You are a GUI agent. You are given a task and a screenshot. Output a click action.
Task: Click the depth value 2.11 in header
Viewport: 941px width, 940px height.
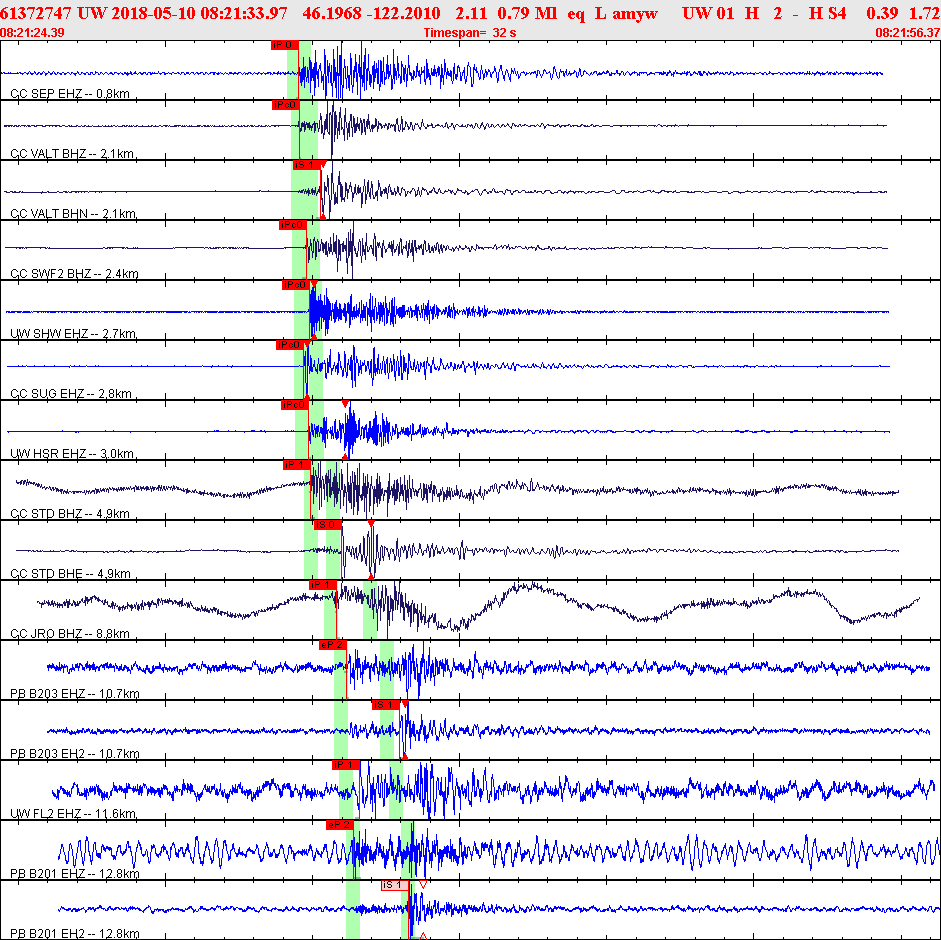point(471,13)
